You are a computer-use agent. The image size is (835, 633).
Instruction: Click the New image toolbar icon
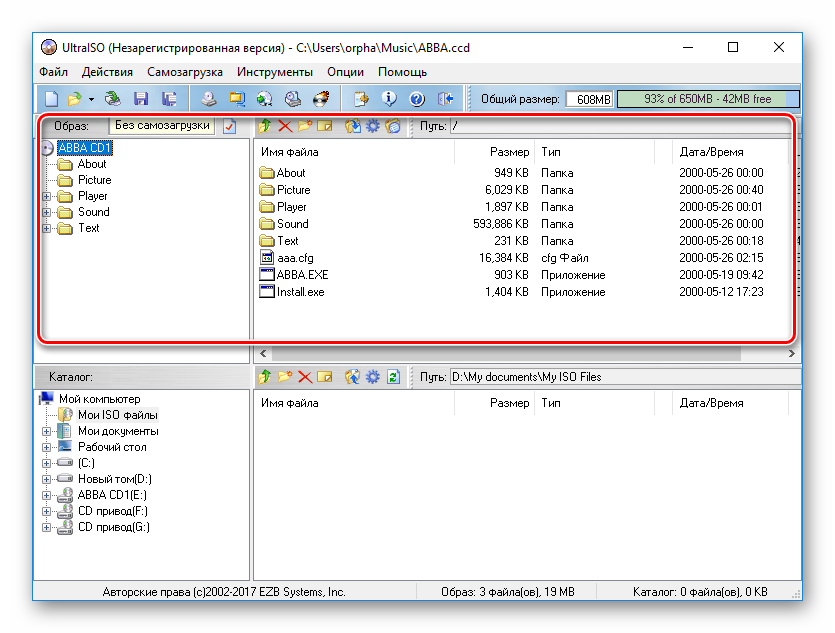pos(51,99)
